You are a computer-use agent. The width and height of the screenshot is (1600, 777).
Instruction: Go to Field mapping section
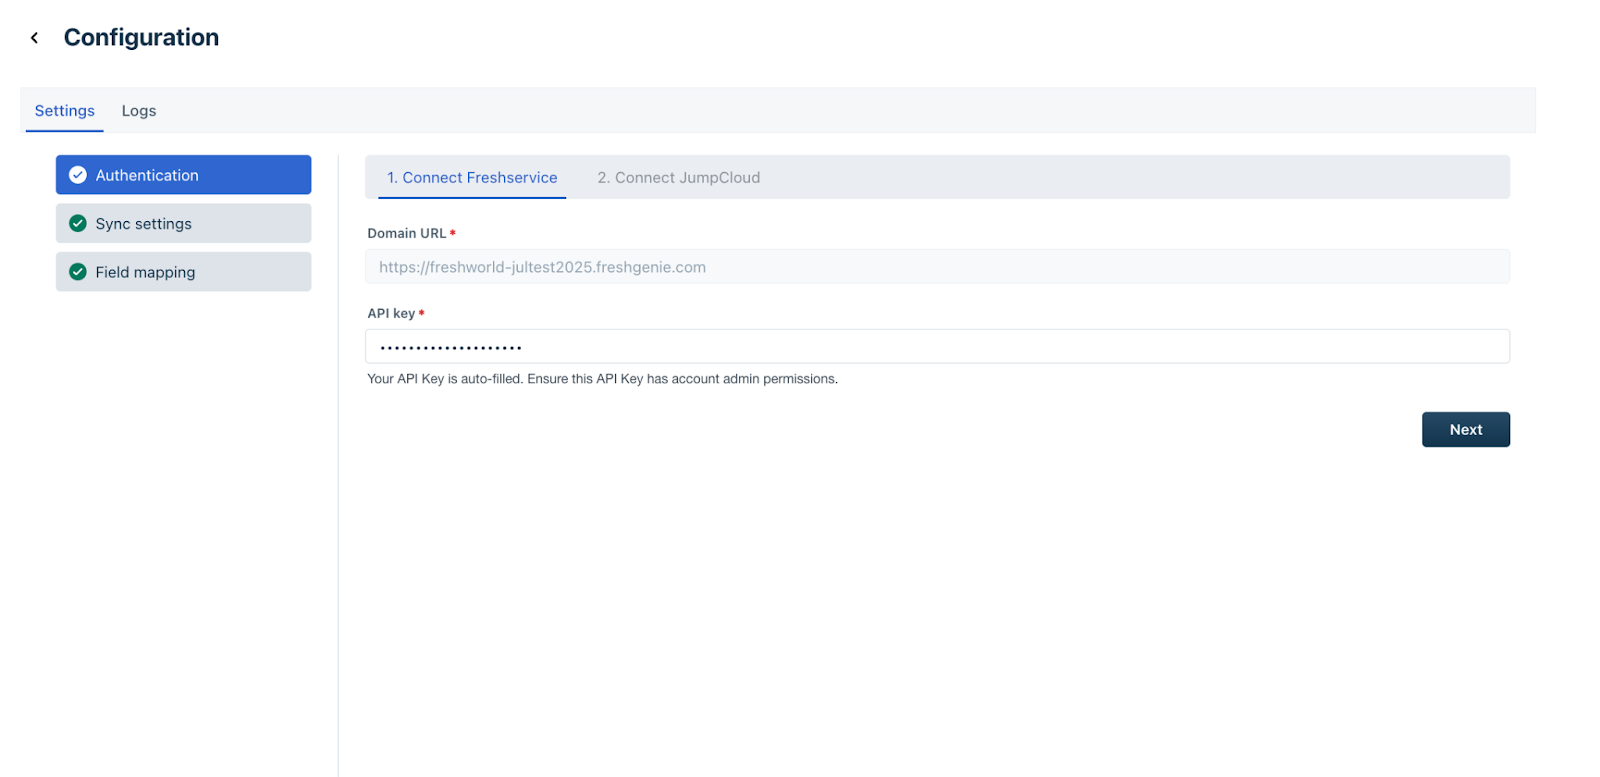pyautogui.click(x=183, y=272)
